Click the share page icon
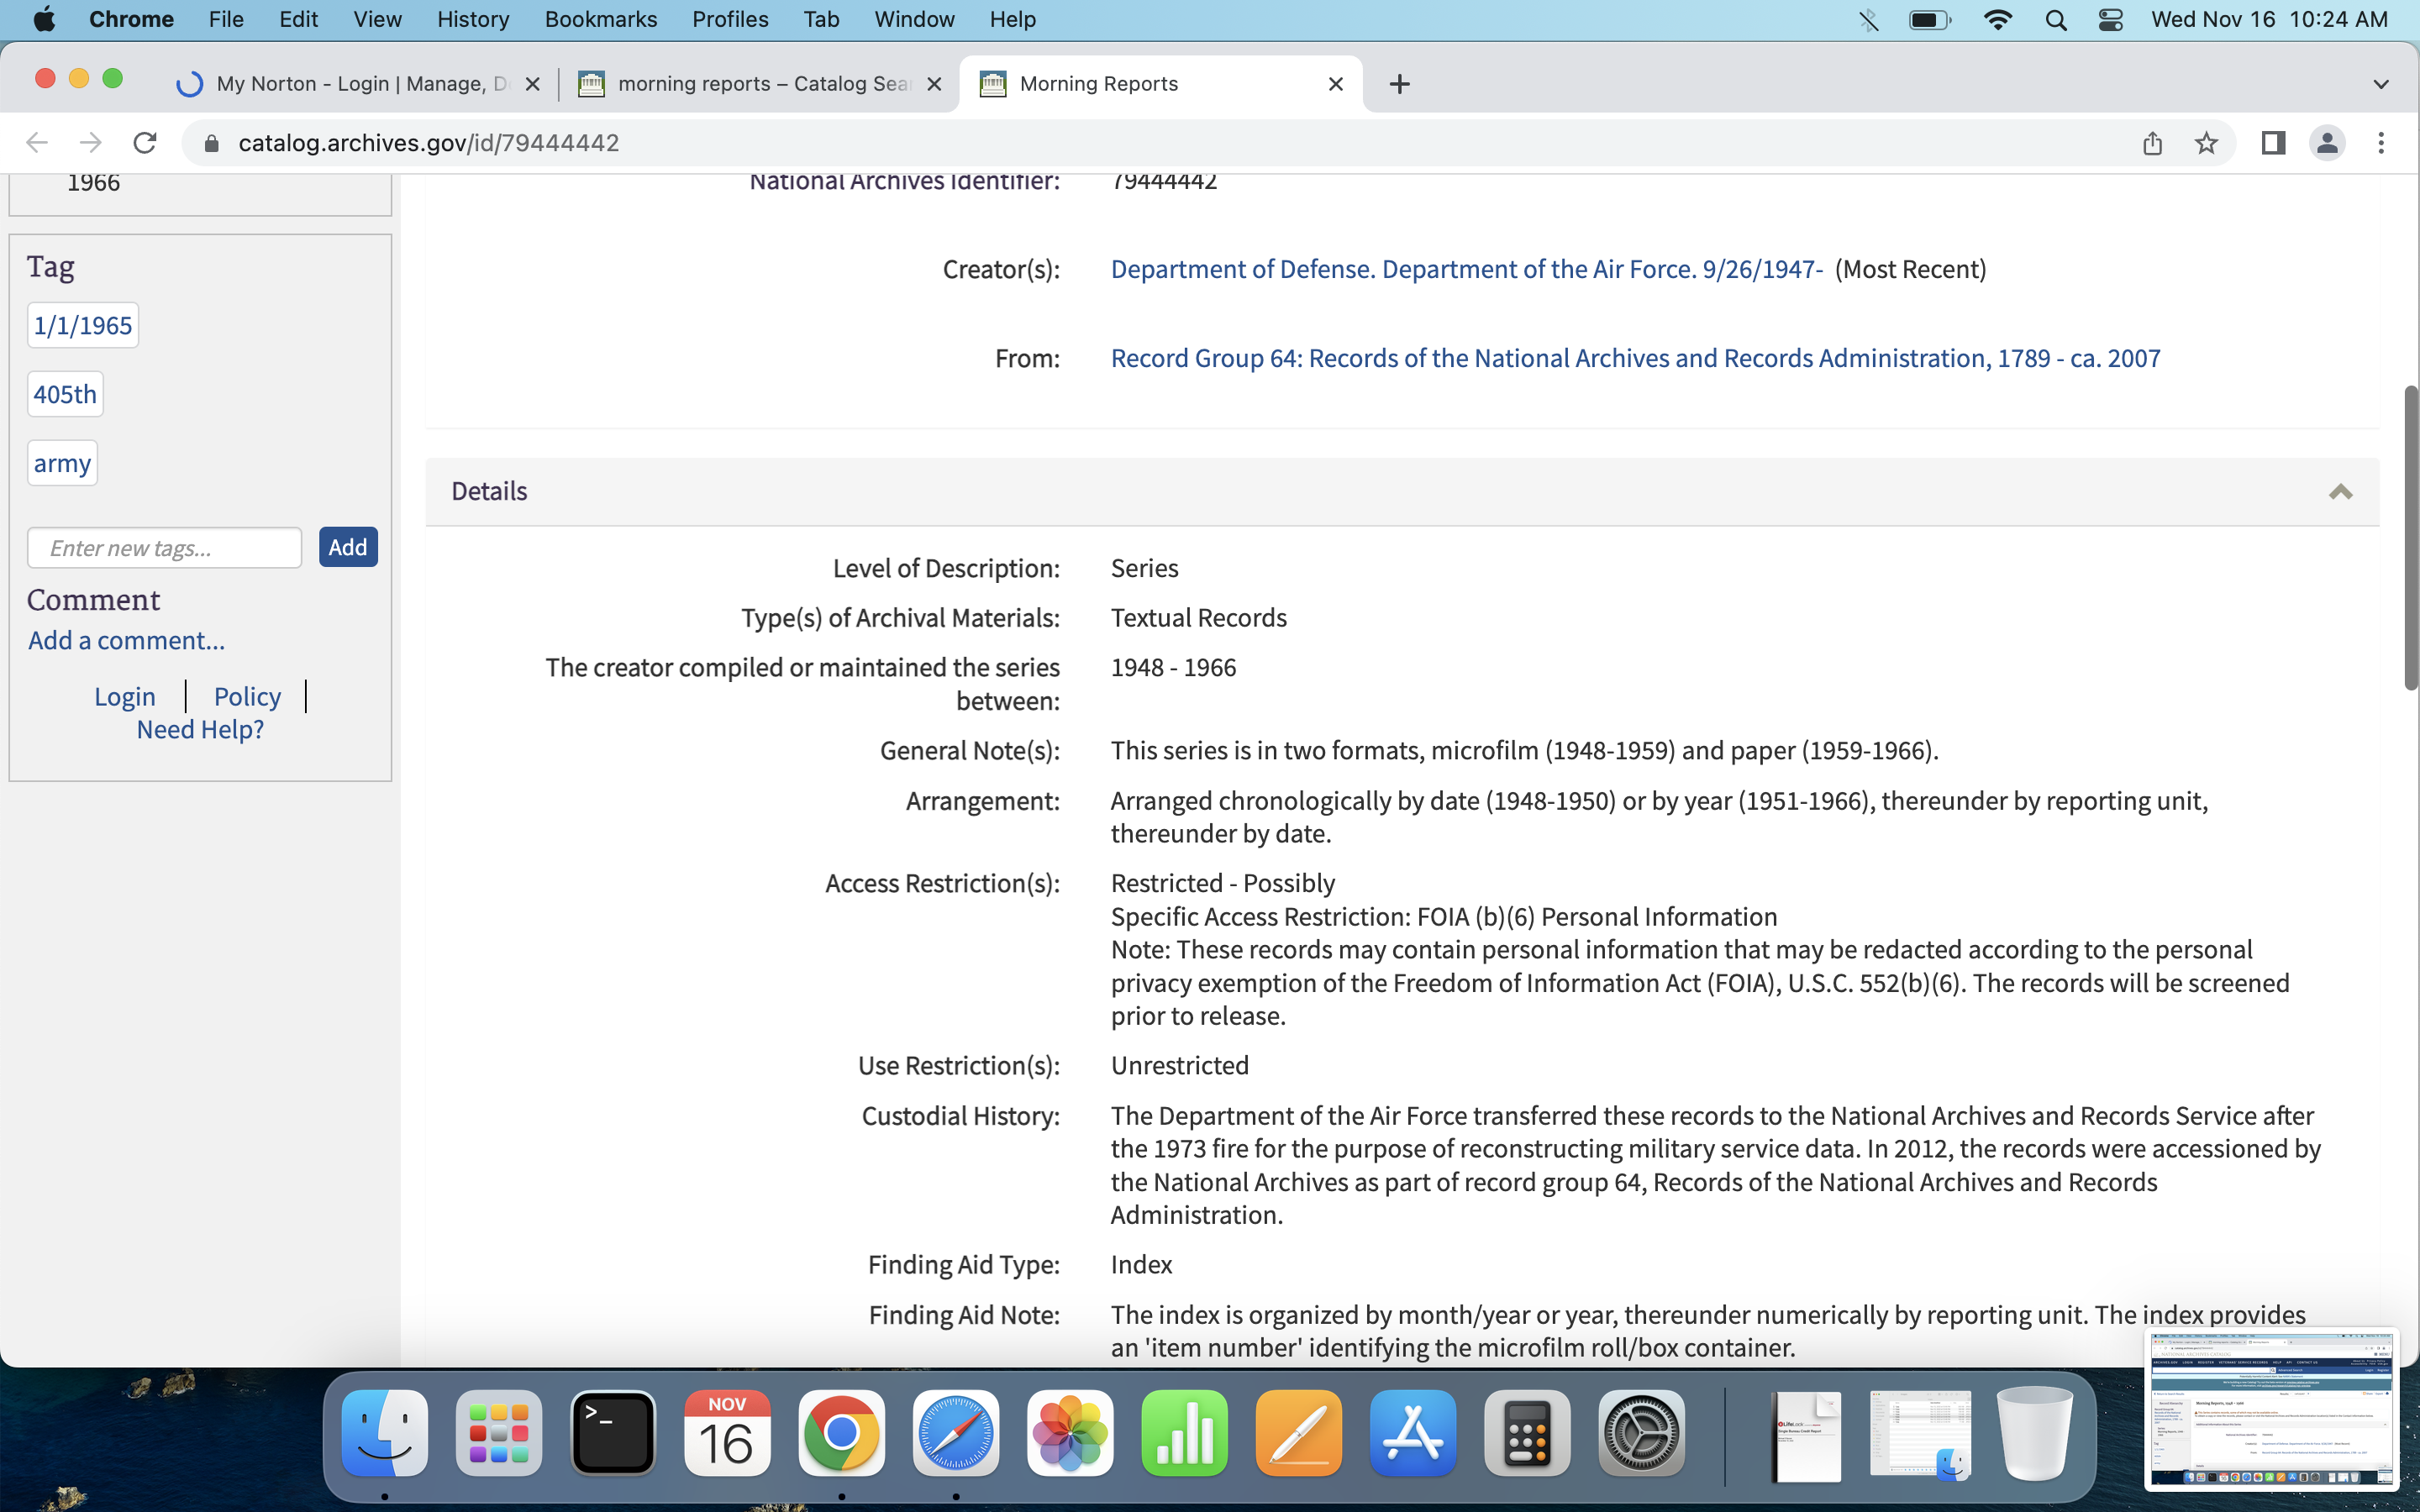Screen dimensions: 2420x1512 [x=2152, y=143]
